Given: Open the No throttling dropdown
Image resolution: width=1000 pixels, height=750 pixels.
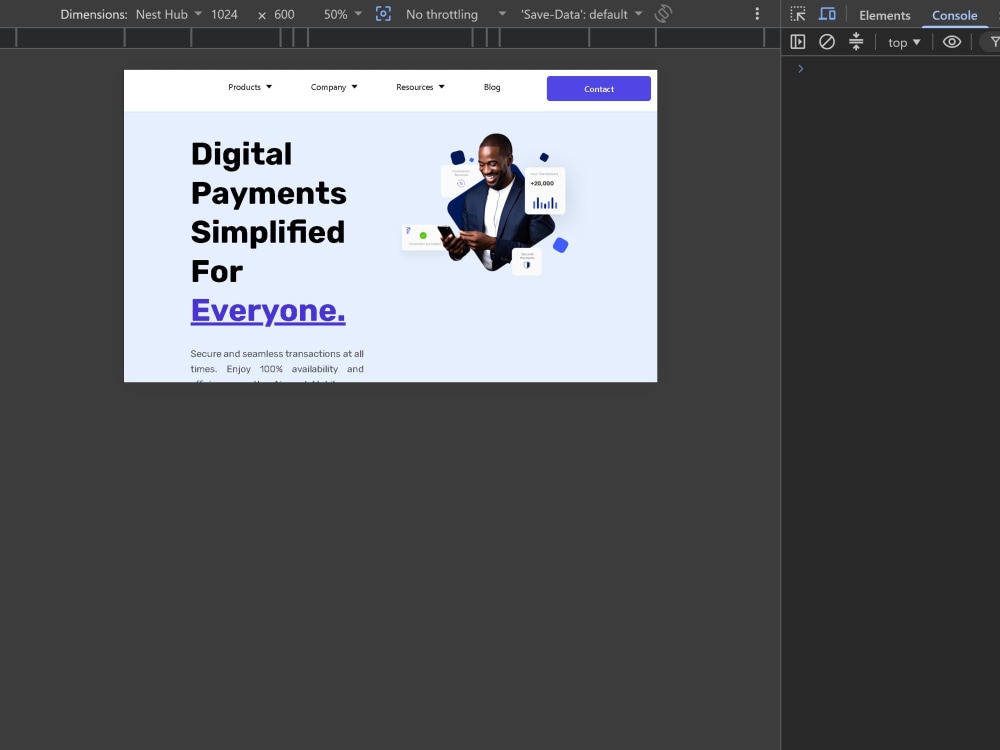Looking at the screenshot, I should coord(455,14).
